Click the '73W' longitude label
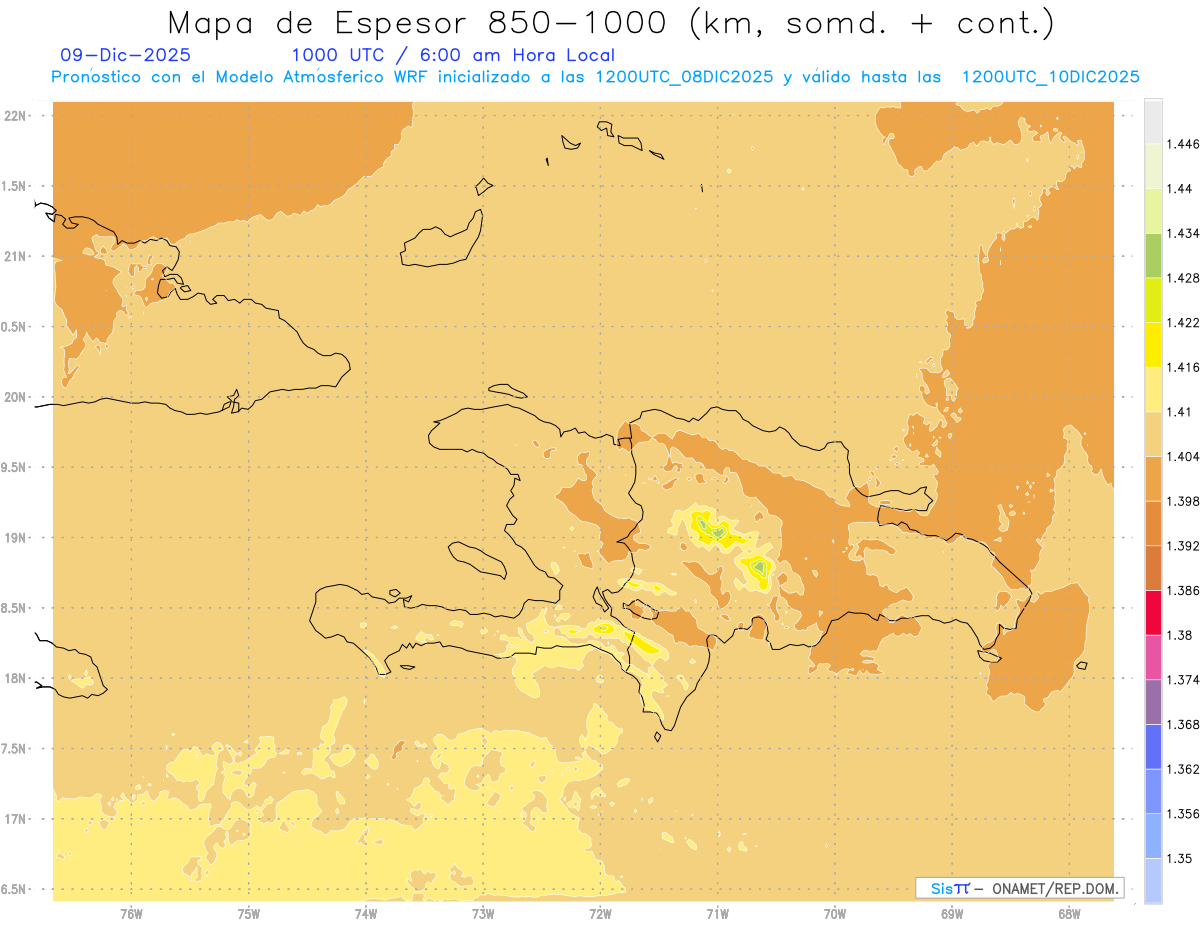1200x927 pixels. 483,914
